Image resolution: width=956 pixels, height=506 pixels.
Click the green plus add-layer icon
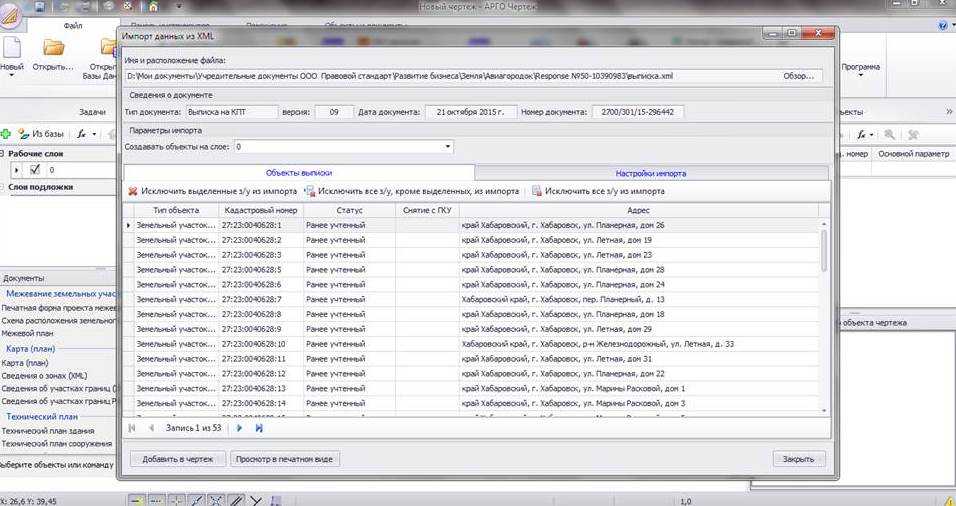coord(6,133)
